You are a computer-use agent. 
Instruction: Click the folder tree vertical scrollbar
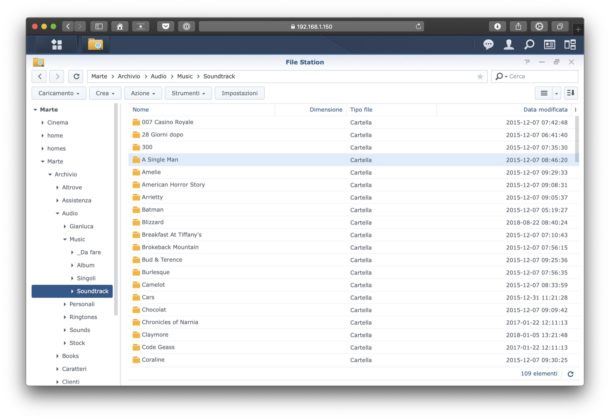[x=116, y=210]
